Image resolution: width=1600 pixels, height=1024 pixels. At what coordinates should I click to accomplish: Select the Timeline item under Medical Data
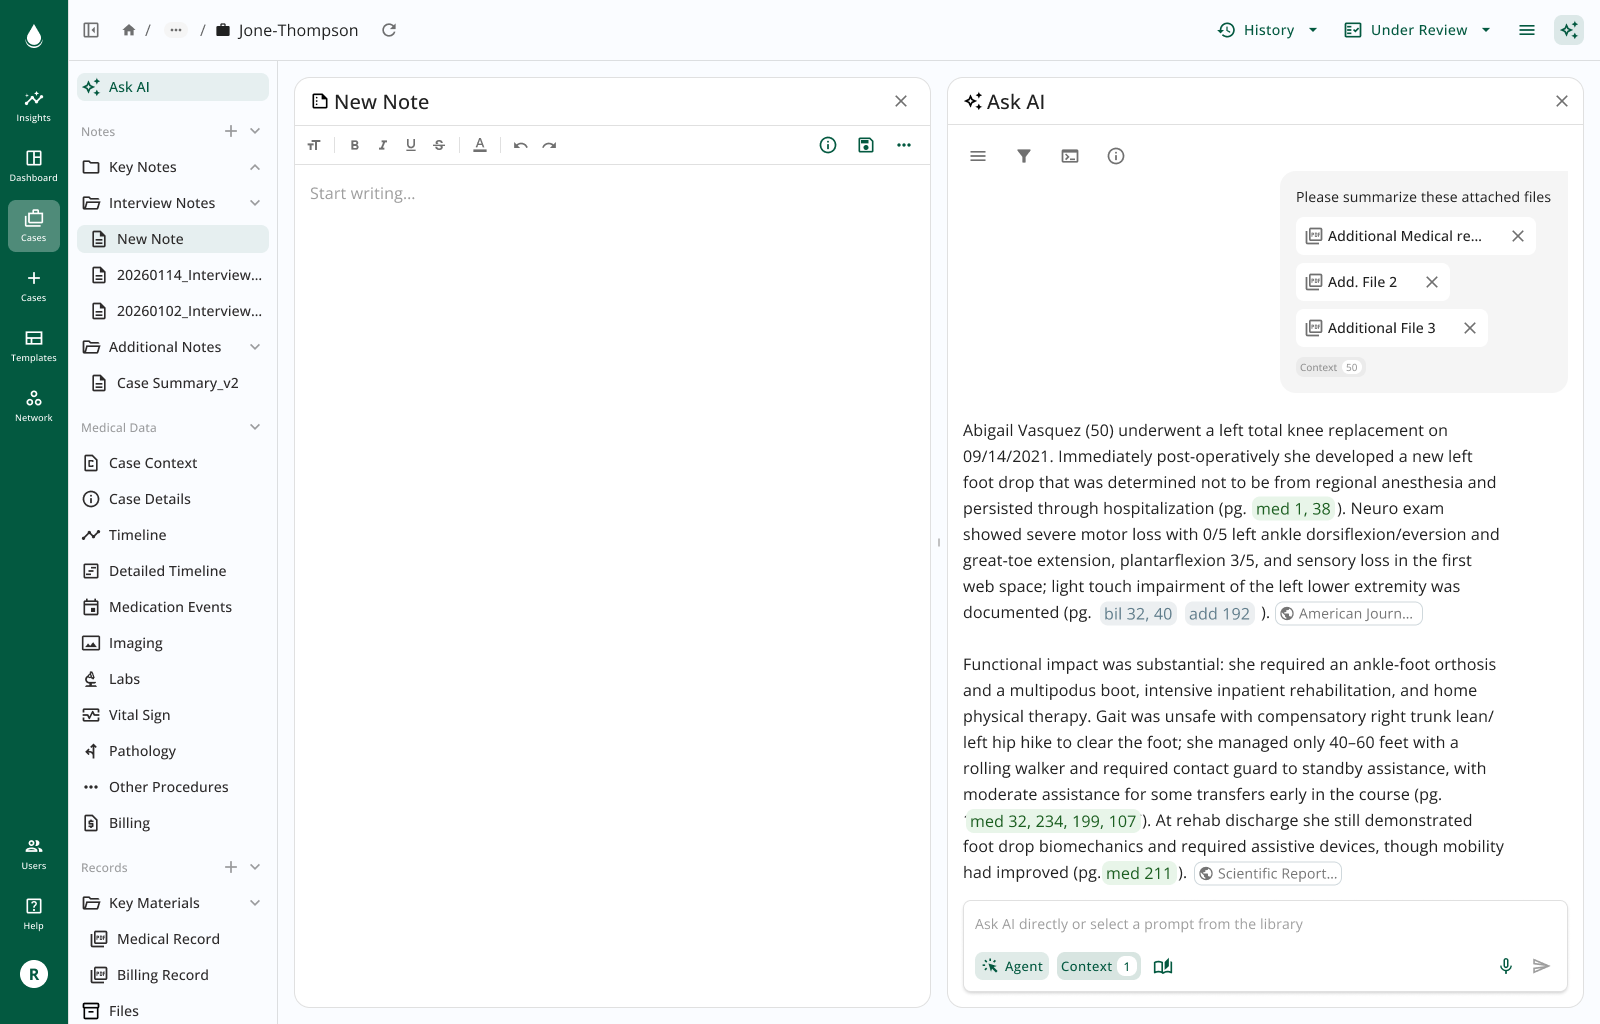[x=136, y=535]
